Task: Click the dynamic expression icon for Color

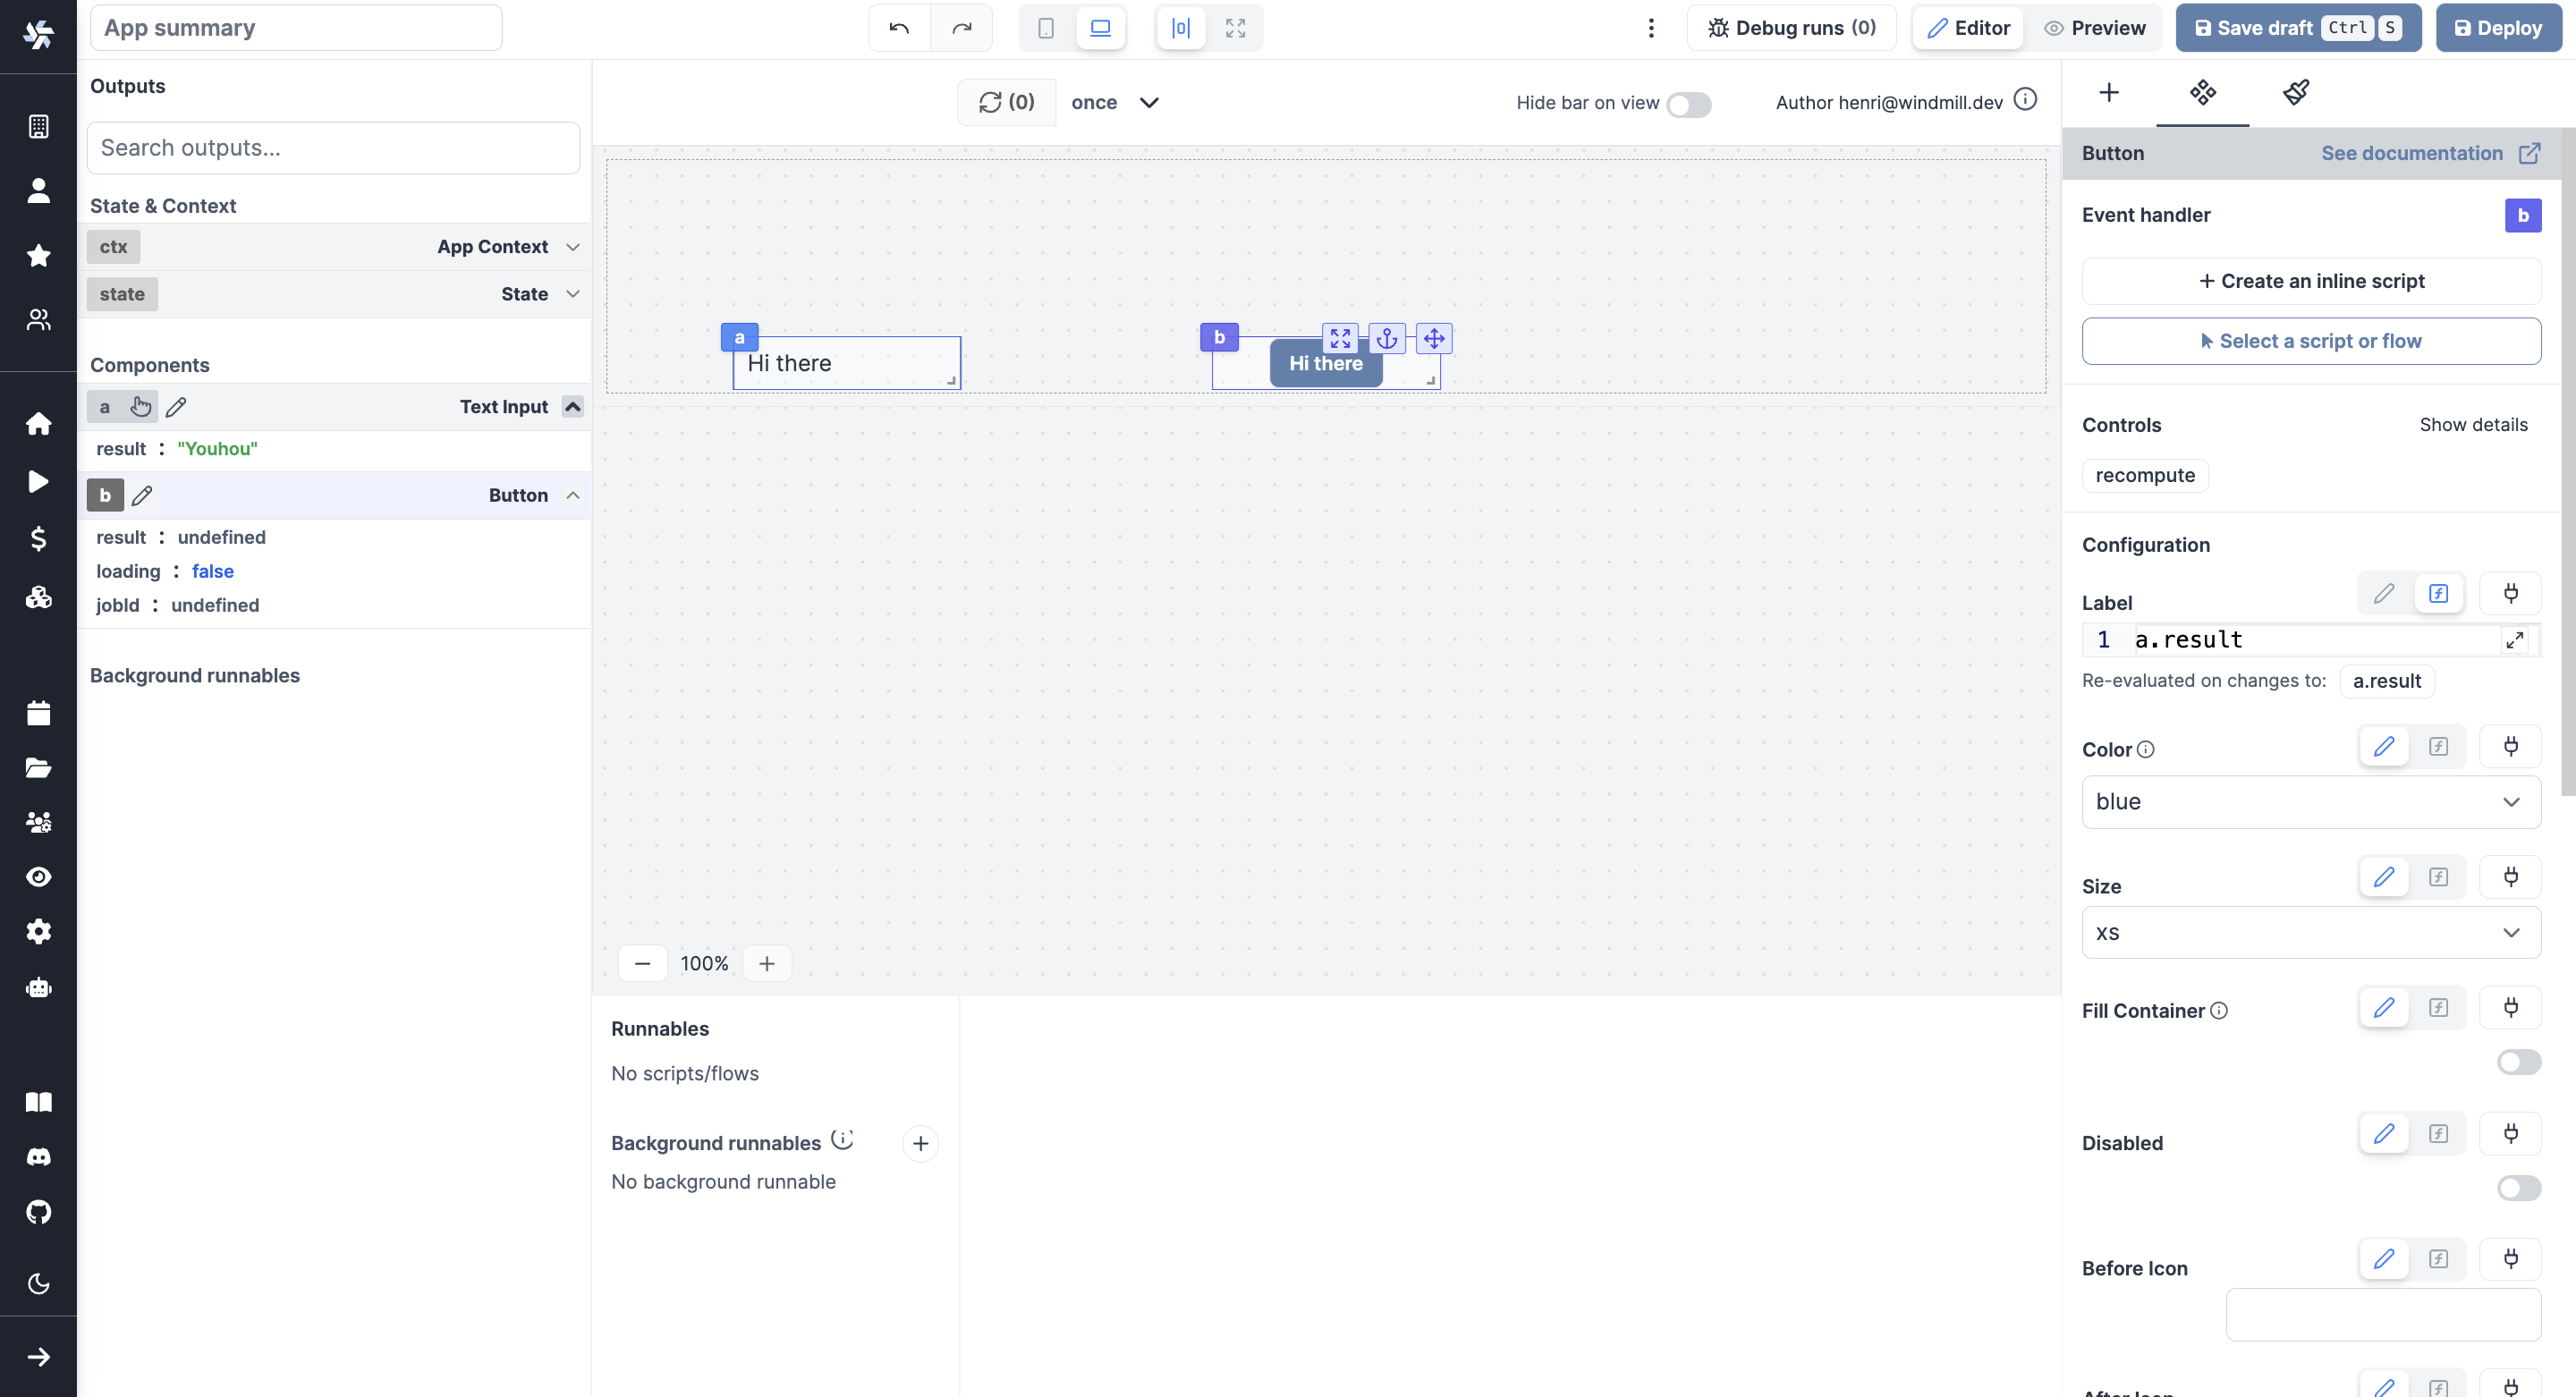Action: point(2438,747)
